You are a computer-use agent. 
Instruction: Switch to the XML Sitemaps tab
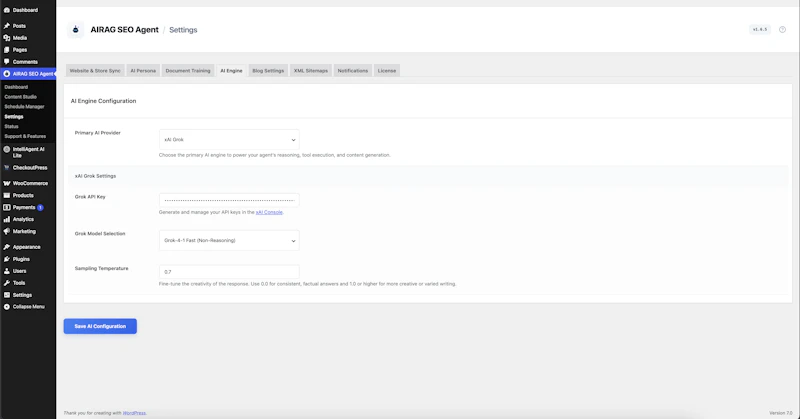(311, 70)
